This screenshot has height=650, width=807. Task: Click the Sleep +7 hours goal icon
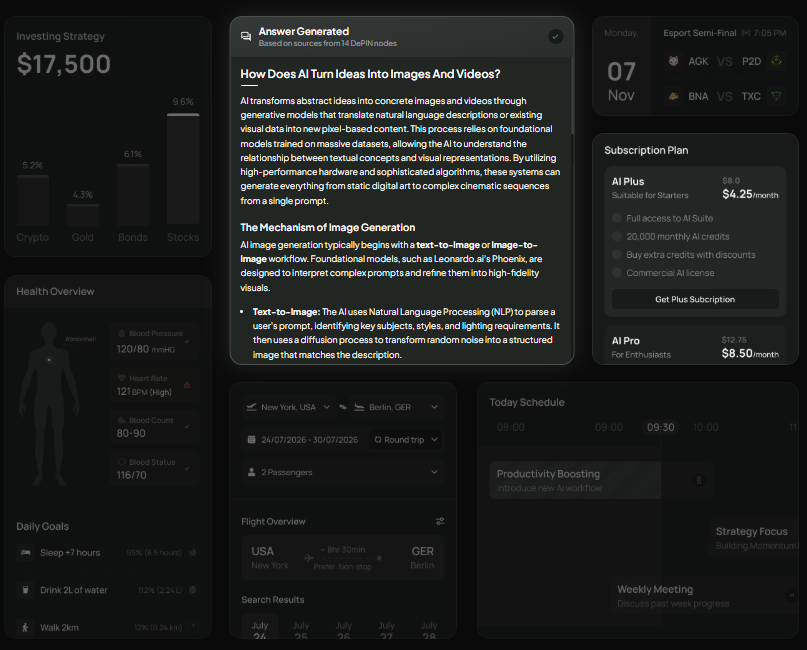coord(24,551)
